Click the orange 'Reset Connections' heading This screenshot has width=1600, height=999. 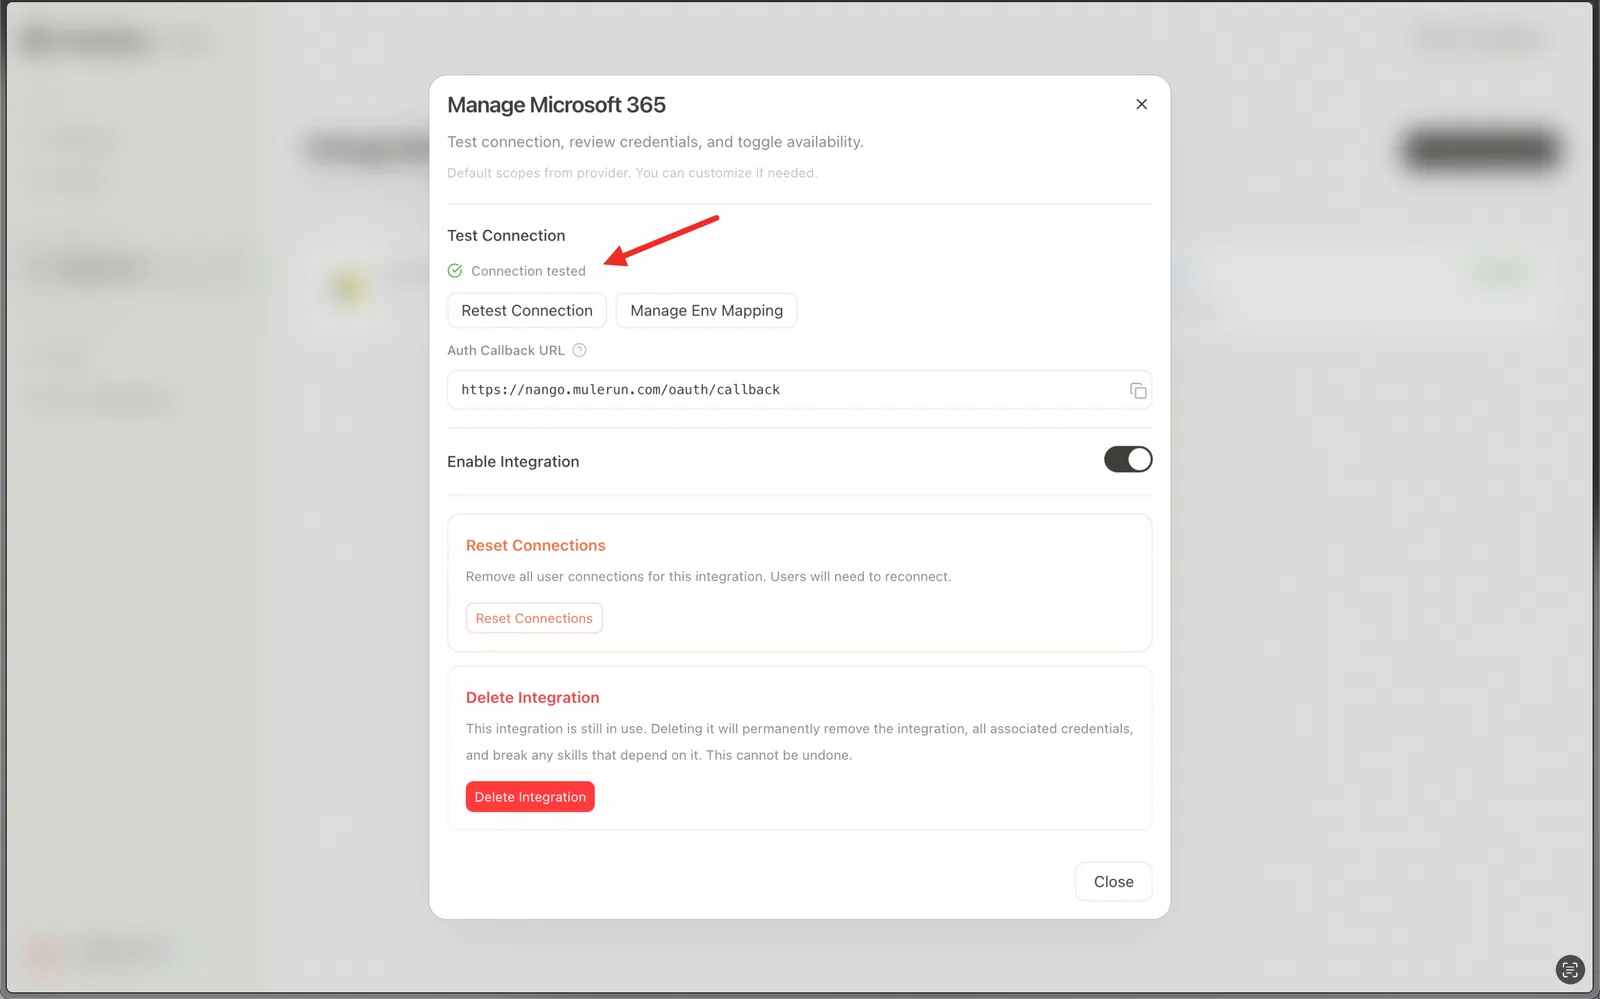click(536, 545)
